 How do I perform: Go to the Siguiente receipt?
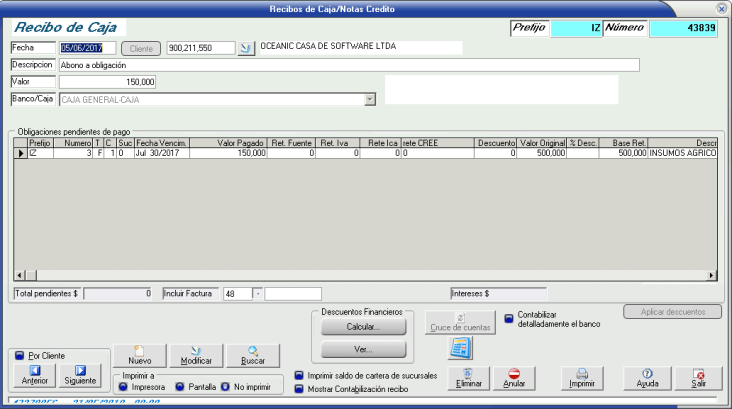80,374
